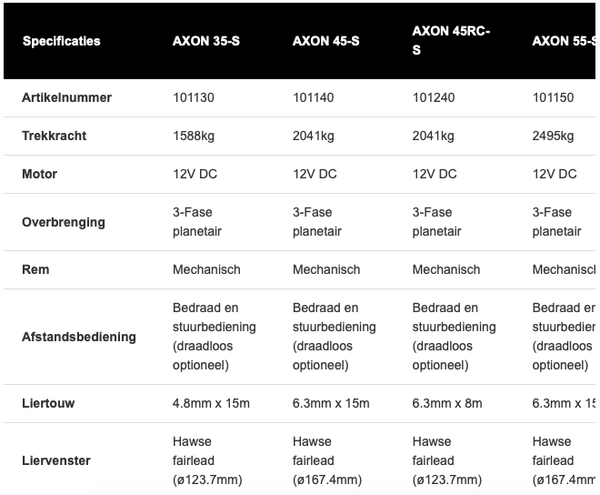This screenshot has width=600, height=495.
Task: Select the Artikelnummer row label
Action: click(67, 98)
